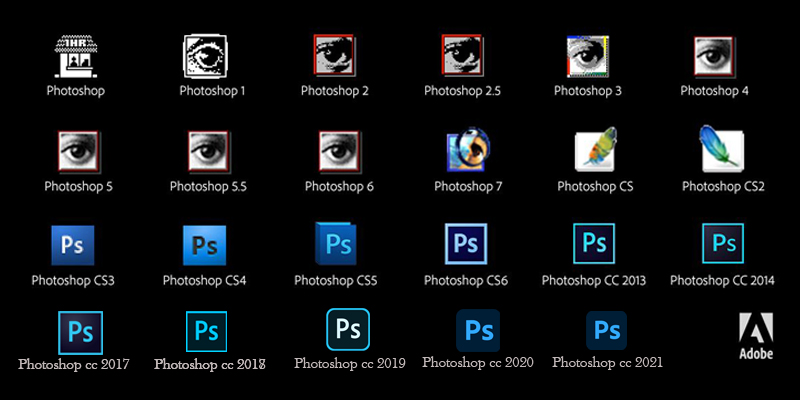Open the Photoshop cc 2017 icon

(x=81, y=333)
